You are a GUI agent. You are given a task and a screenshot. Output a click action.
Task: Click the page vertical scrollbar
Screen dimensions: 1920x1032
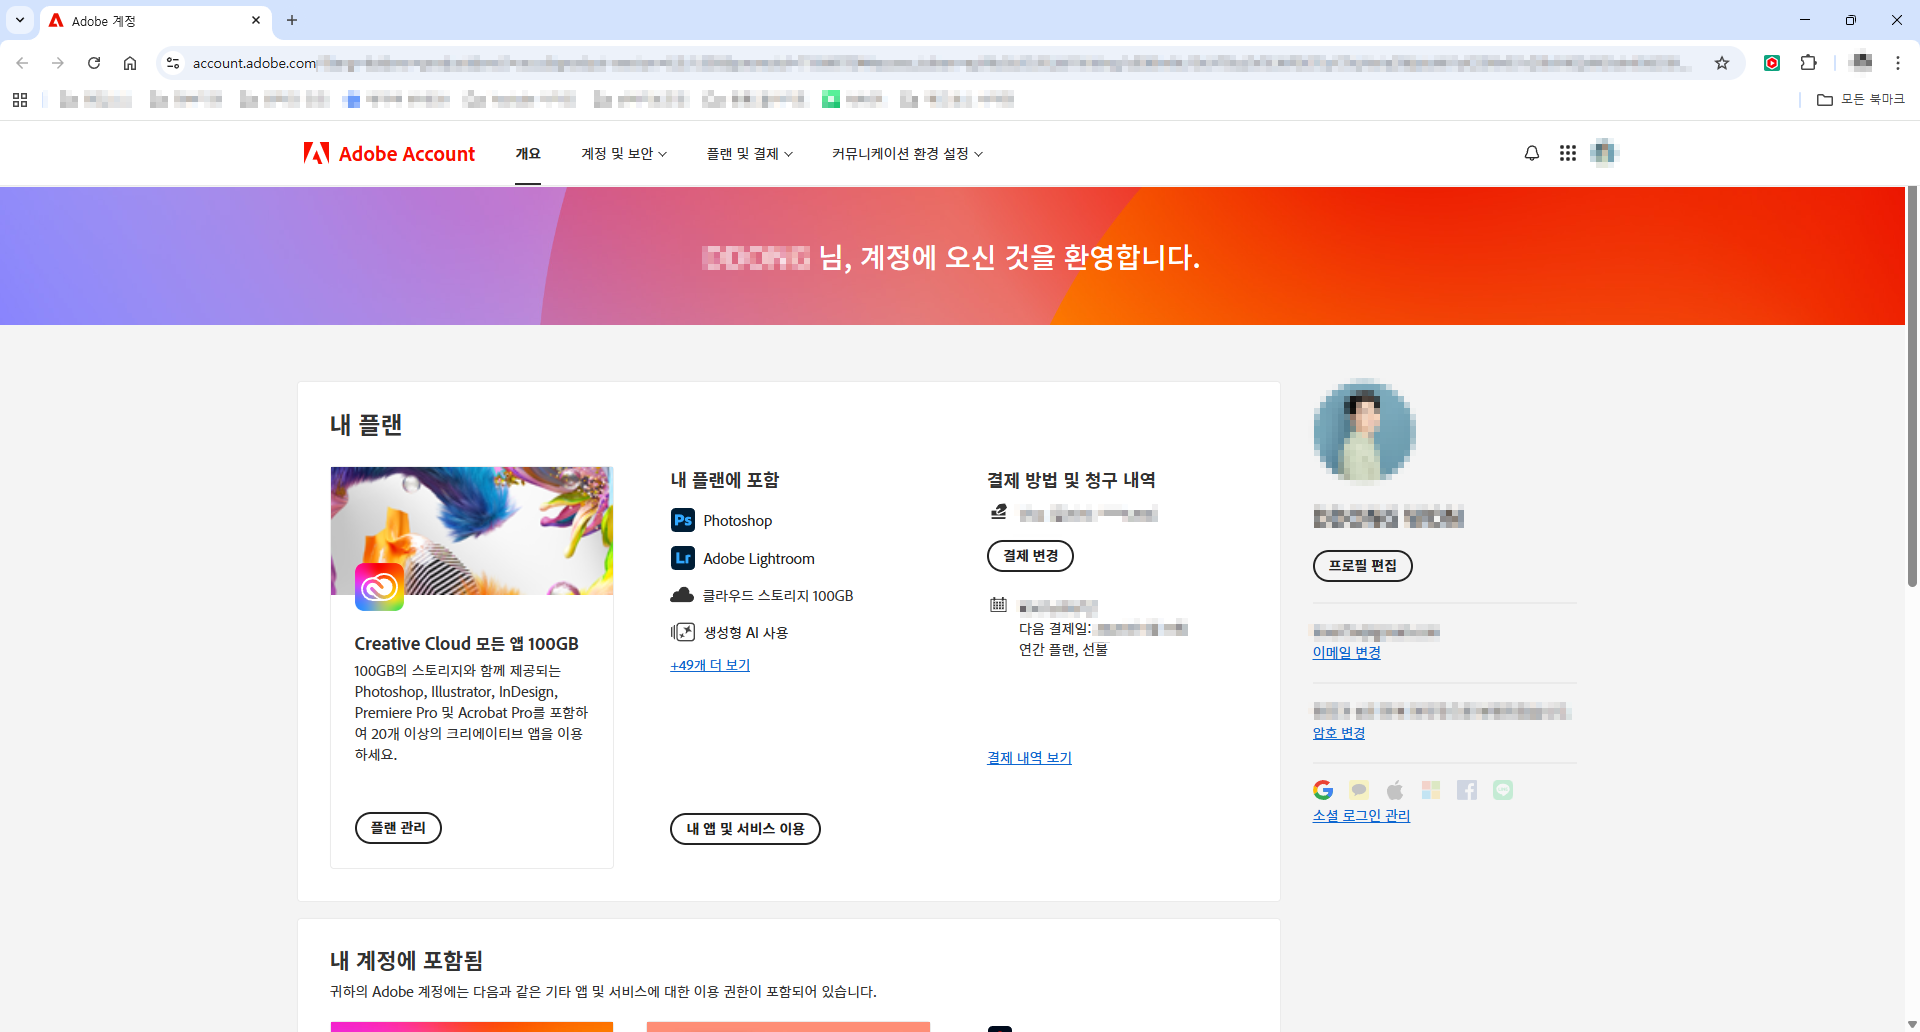(1912, 386)
